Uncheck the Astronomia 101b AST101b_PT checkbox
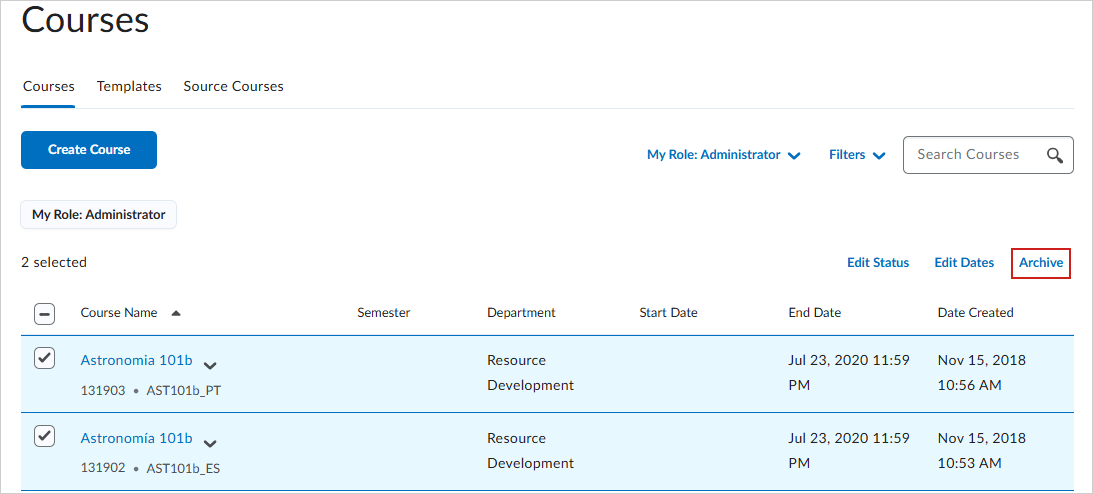 pyautogui.click(x=44, y=358)
